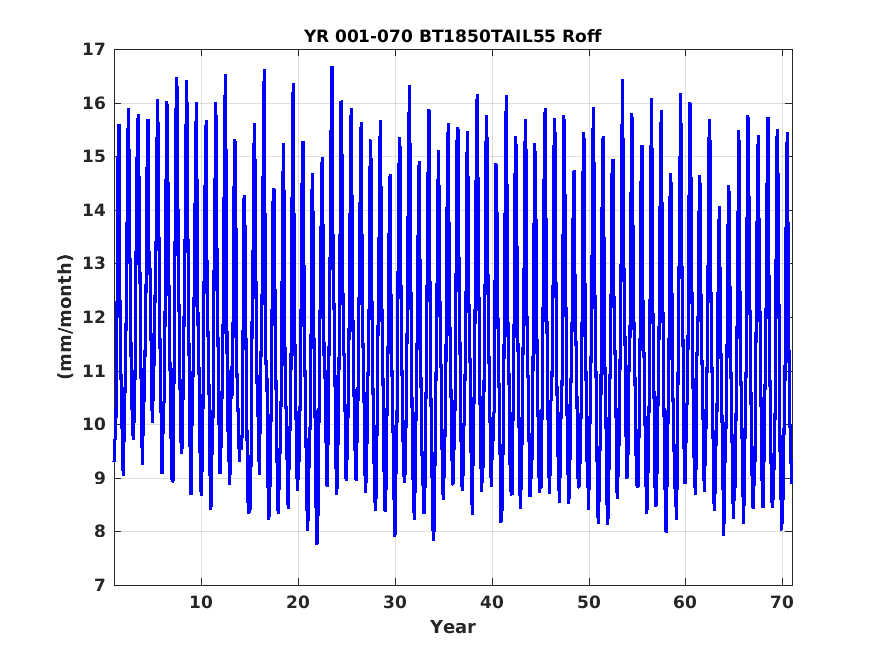Click x-axis tick label '40'

(492, 602)
